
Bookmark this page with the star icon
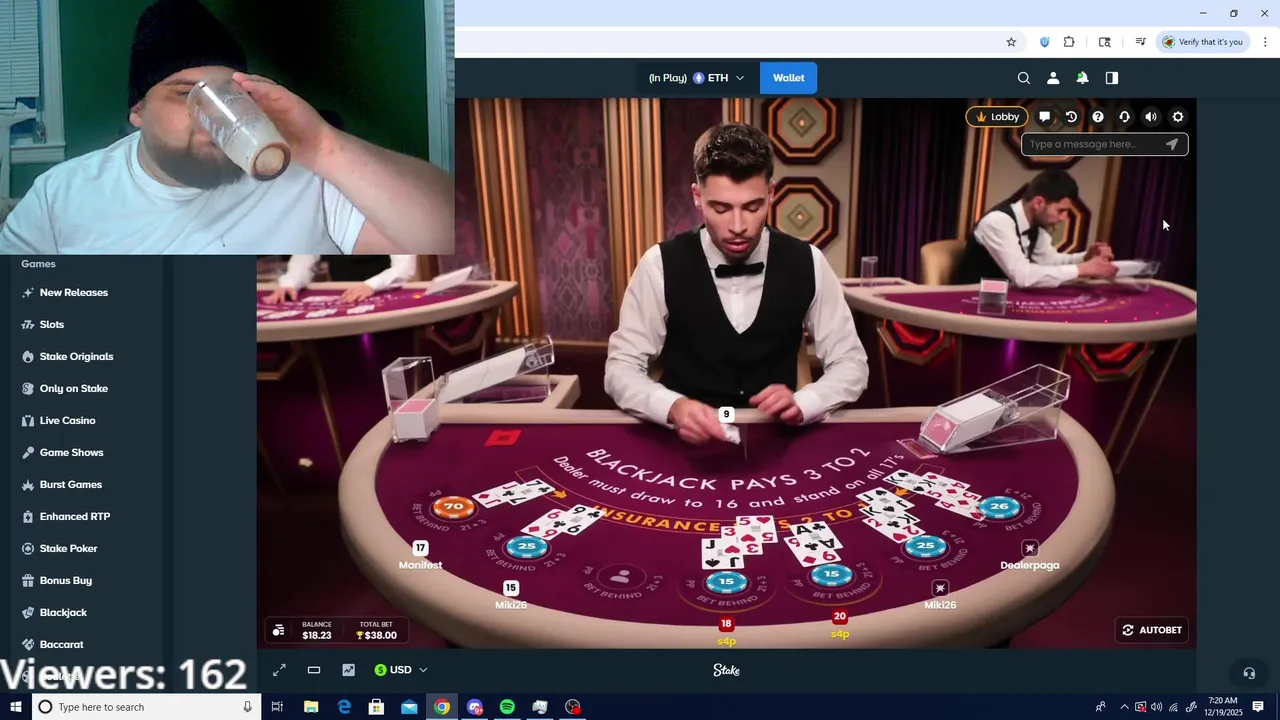(x=1011, y=42)
